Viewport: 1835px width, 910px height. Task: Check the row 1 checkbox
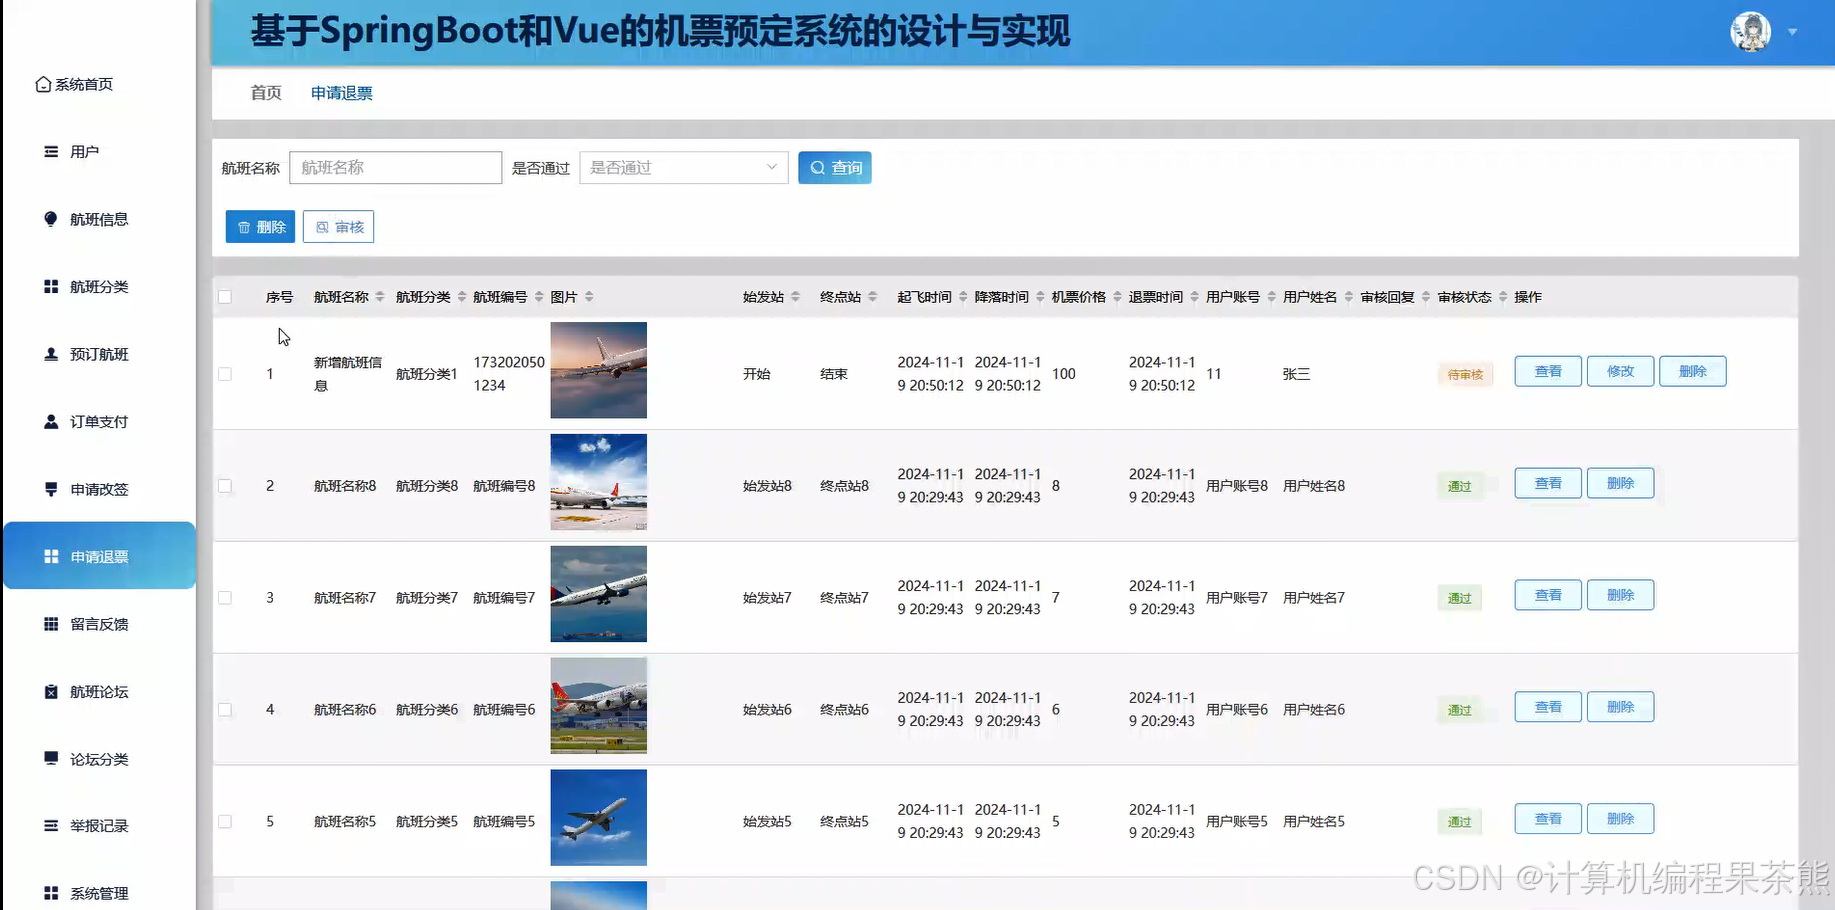pyautogui.click(x=225, y=374)
